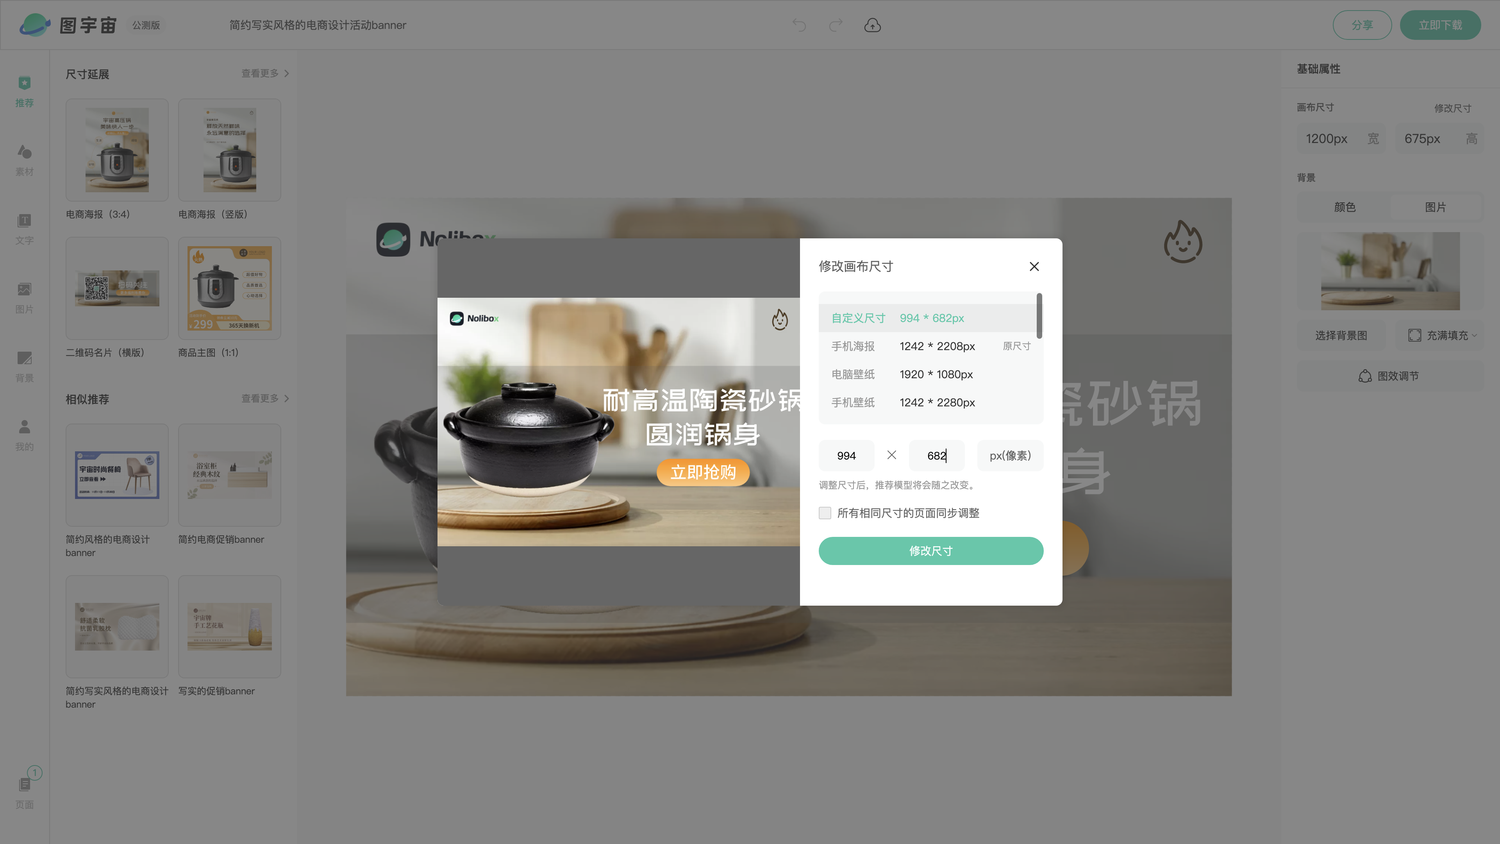Click the cloud save icon
Screen dimensions: 1500x844
coord(872,25)
